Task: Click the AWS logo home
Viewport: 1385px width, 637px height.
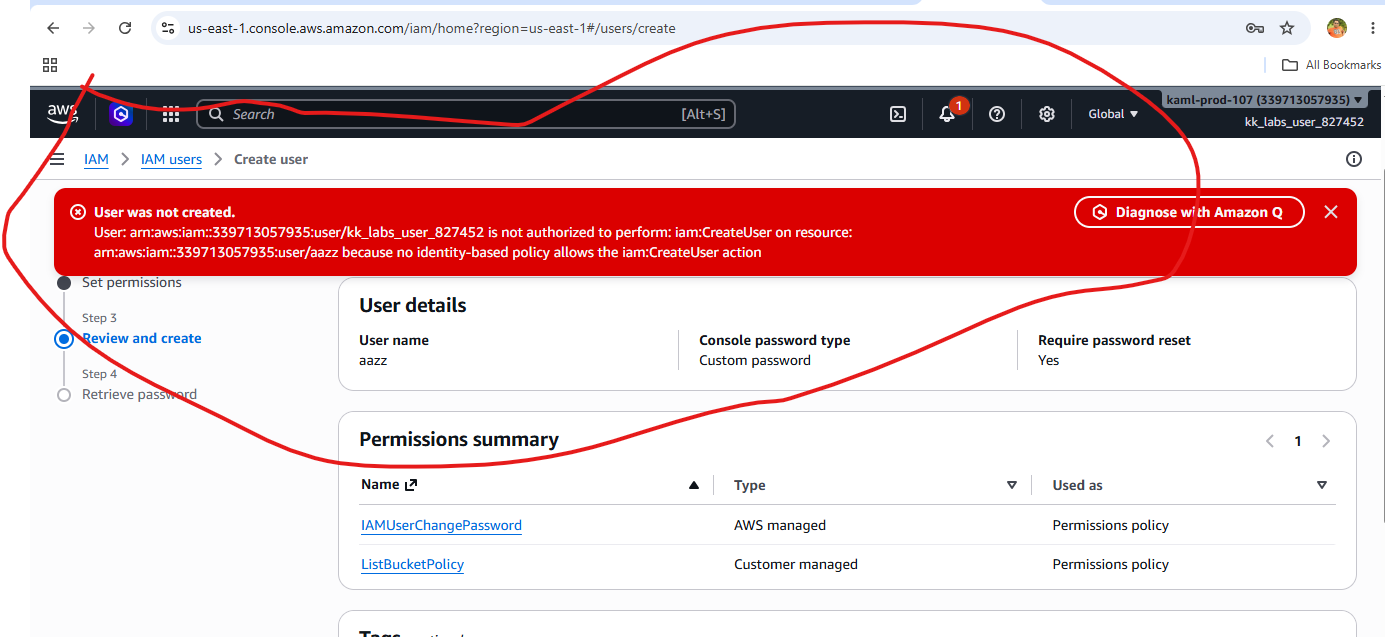Action: click(62, 114)
